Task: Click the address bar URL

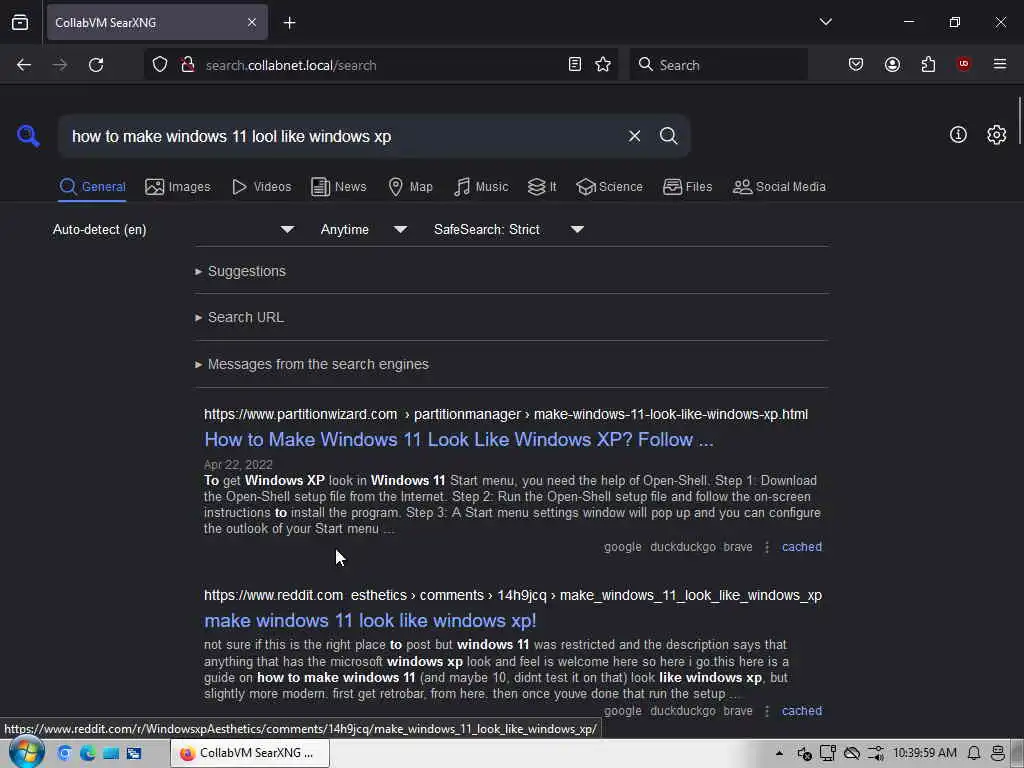Action: [x=291, y=65]
